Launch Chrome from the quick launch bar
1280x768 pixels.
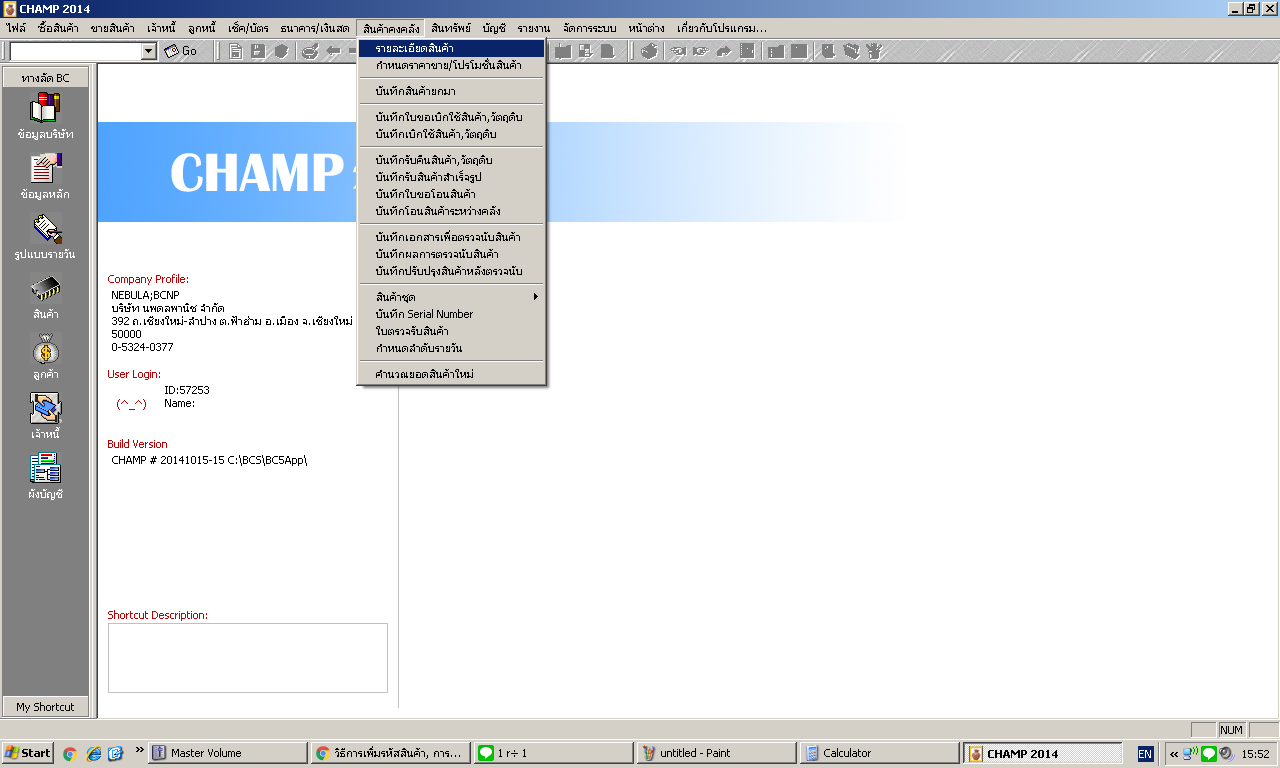coord(70,753)
